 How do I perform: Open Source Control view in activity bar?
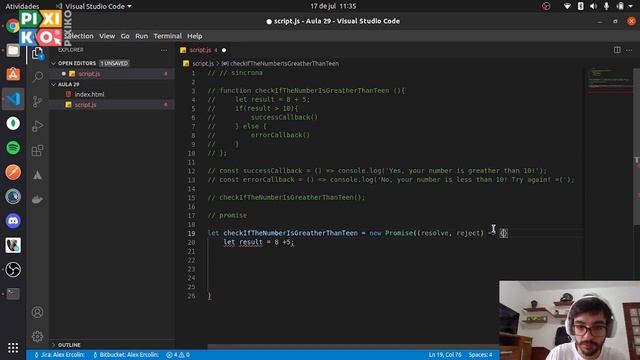(38, 101)
